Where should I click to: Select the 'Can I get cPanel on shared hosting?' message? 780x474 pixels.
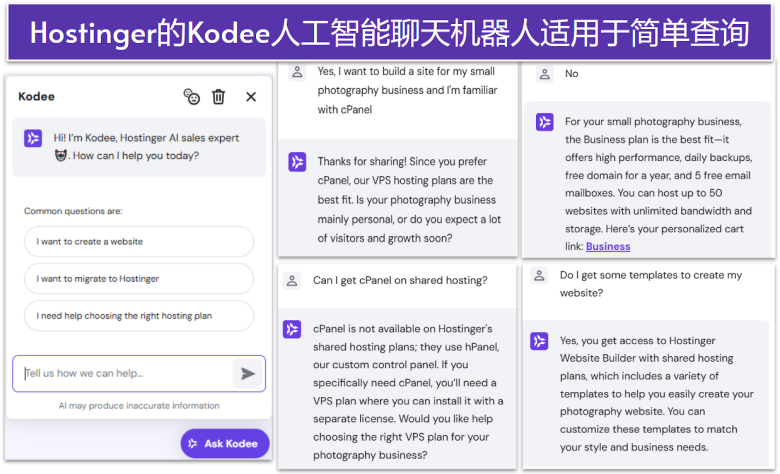pyautogui.click(x=400, y=281)
